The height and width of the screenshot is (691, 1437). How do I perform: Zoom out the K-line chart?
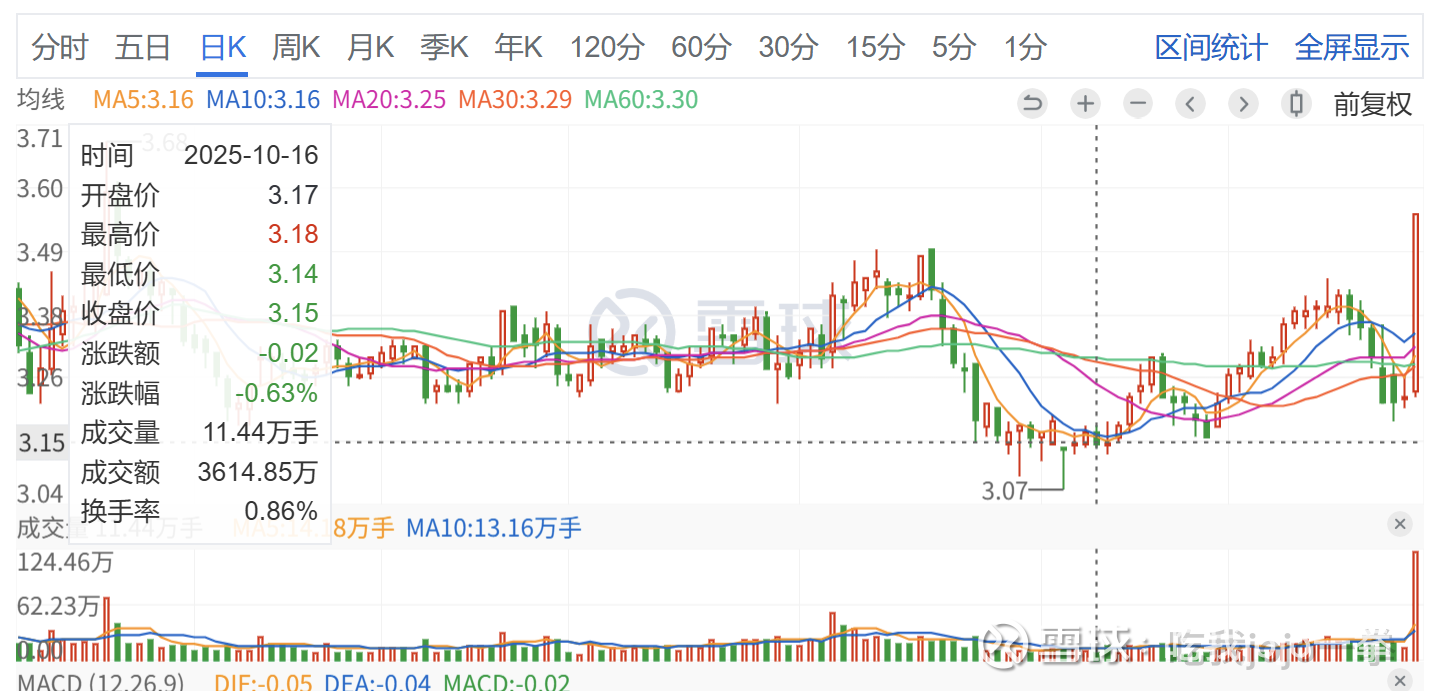tap(1137, 103)
